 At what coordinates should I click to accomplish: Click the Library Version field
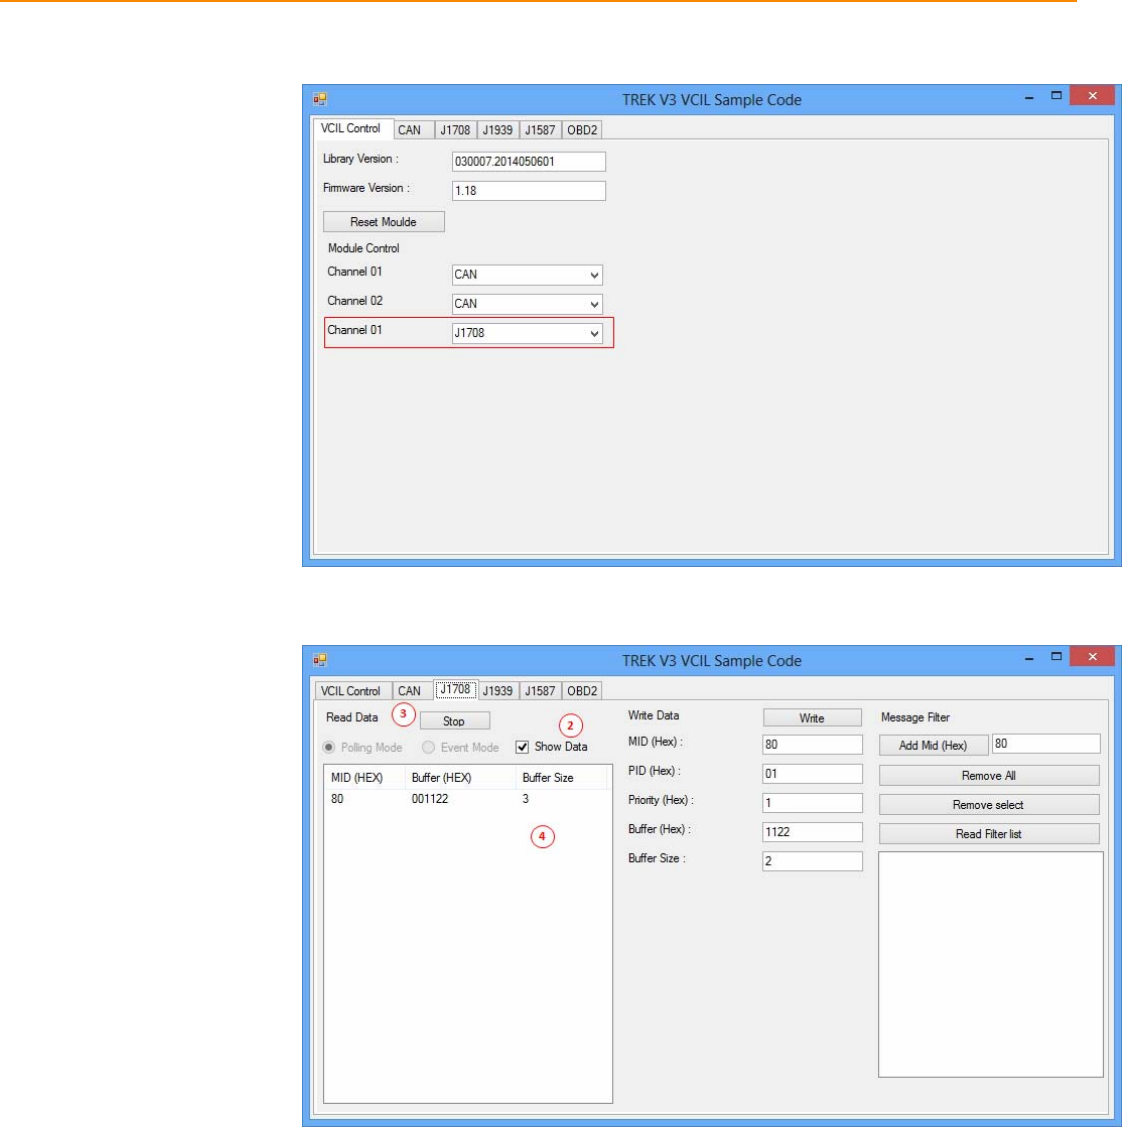click(528, 162)
